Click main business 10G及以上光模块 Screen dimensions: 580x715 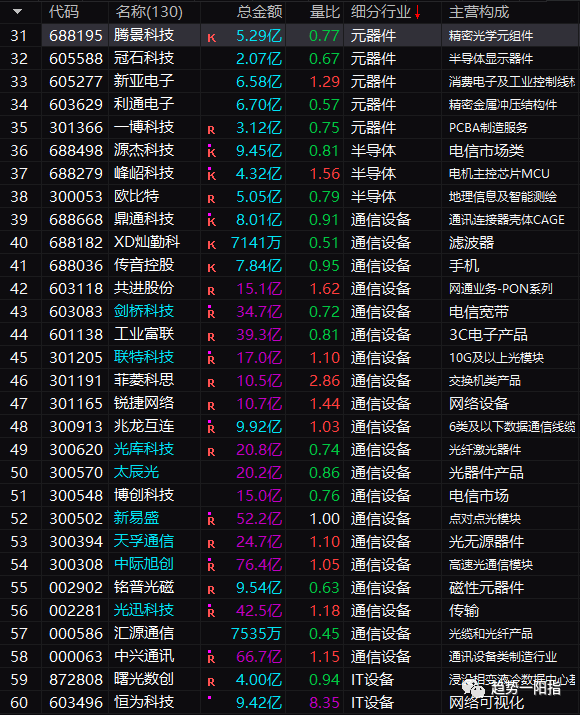tap(496, 358)
